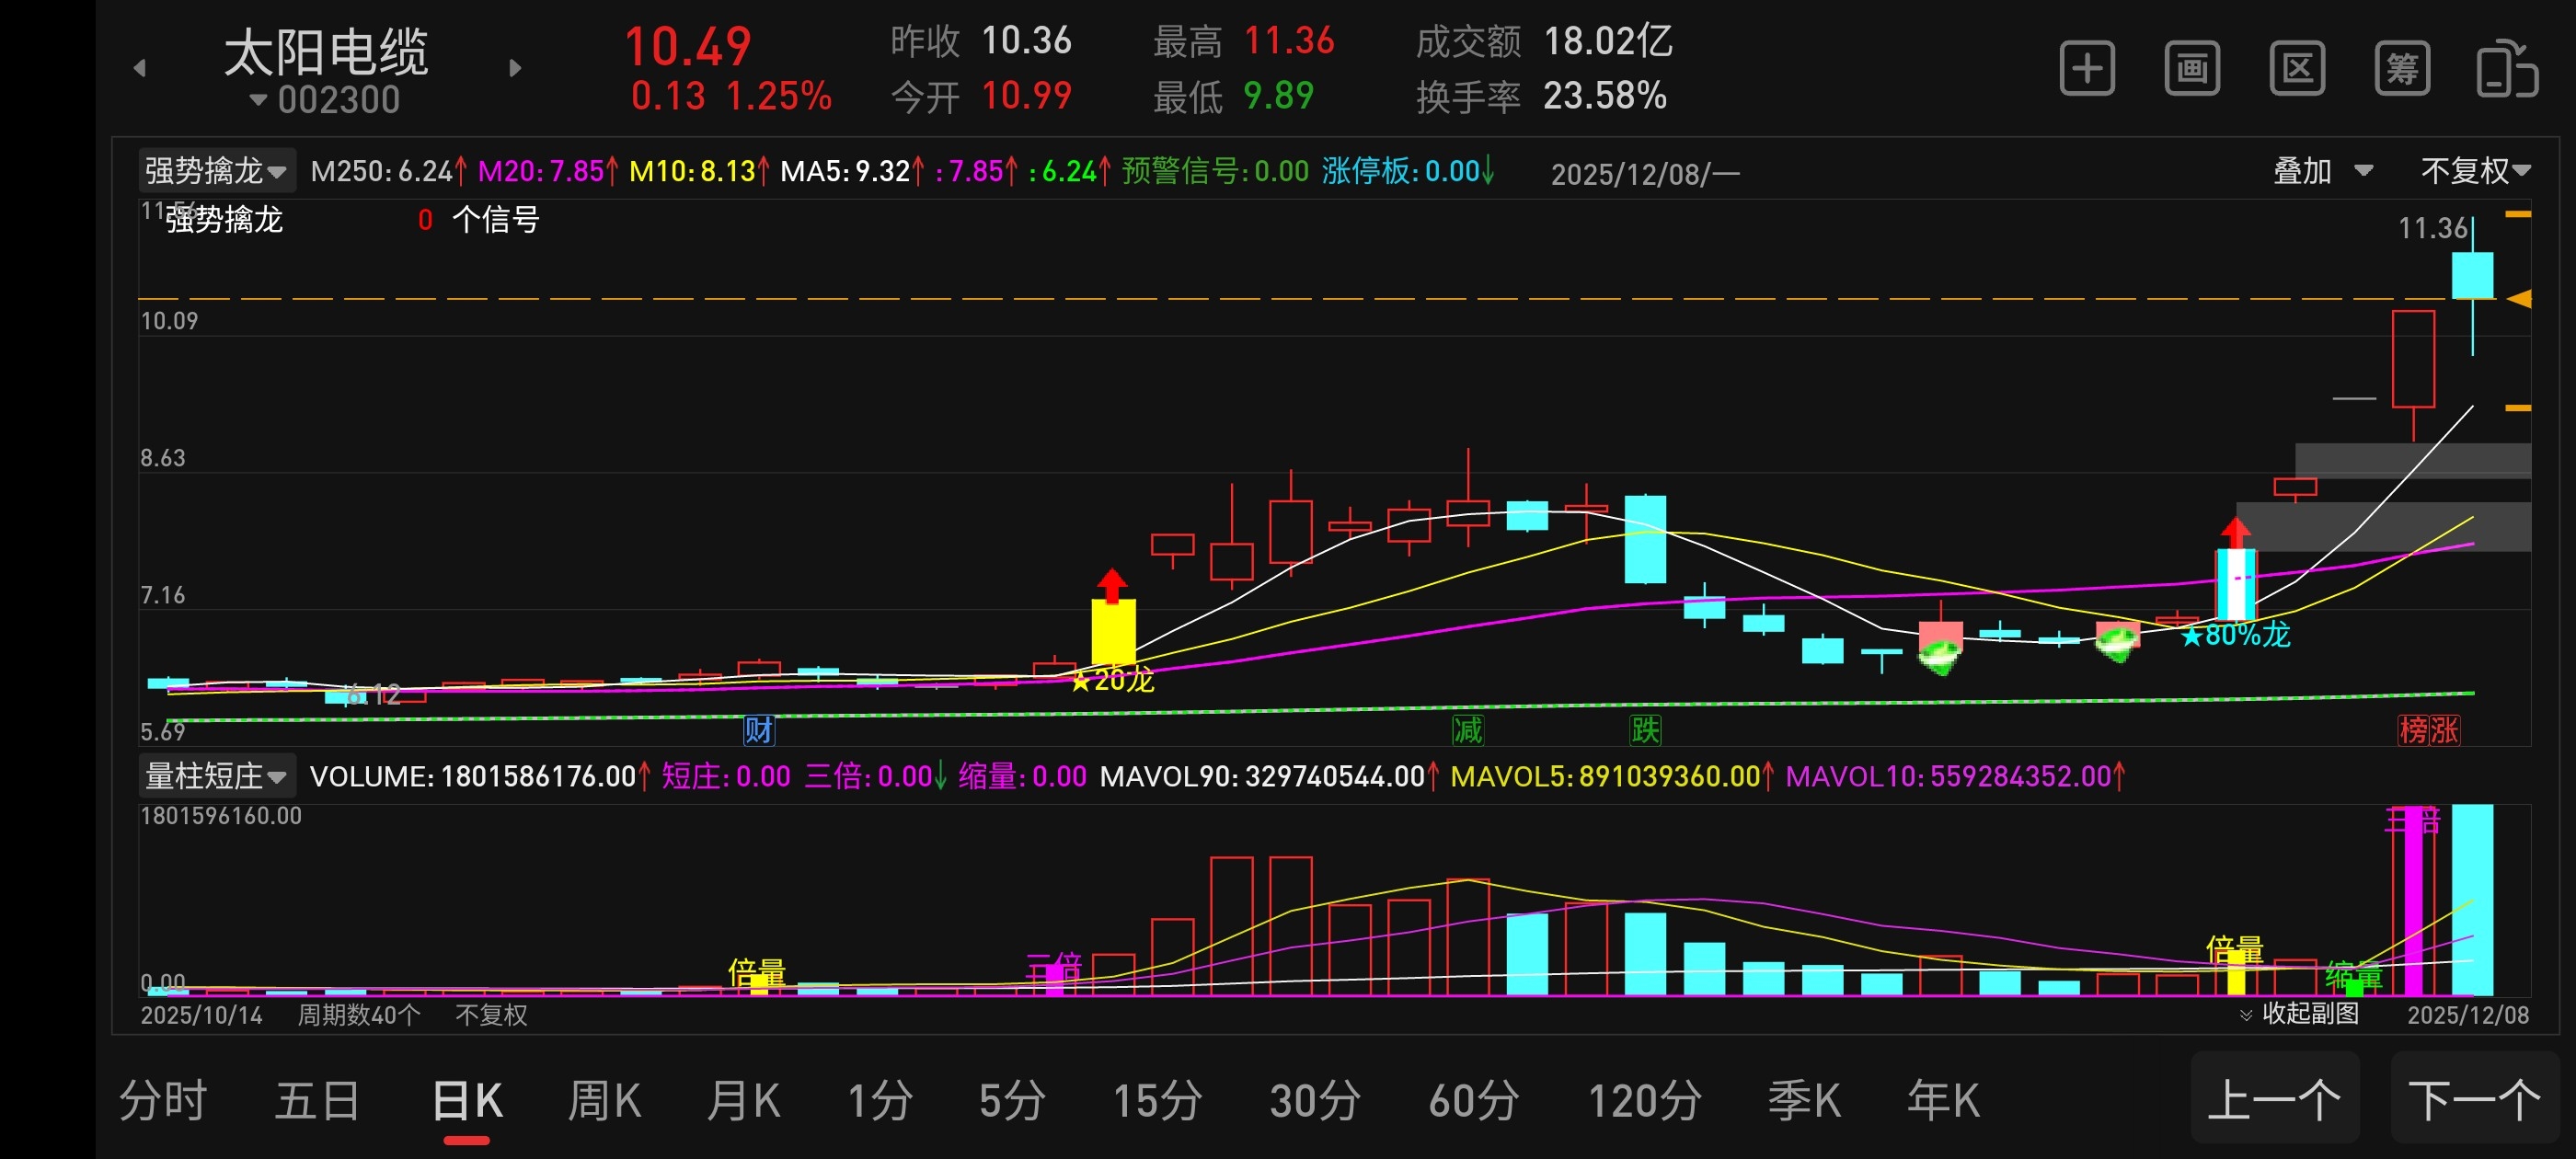Click the multi-device screen switch icon

[x=2507, y=69]
